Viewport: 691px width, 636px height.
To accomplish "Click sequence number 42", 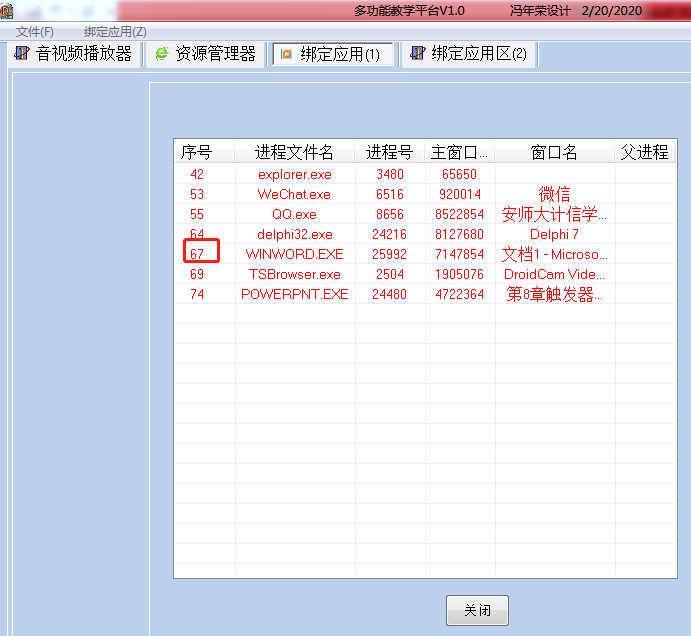I will (x=197, y=175).
